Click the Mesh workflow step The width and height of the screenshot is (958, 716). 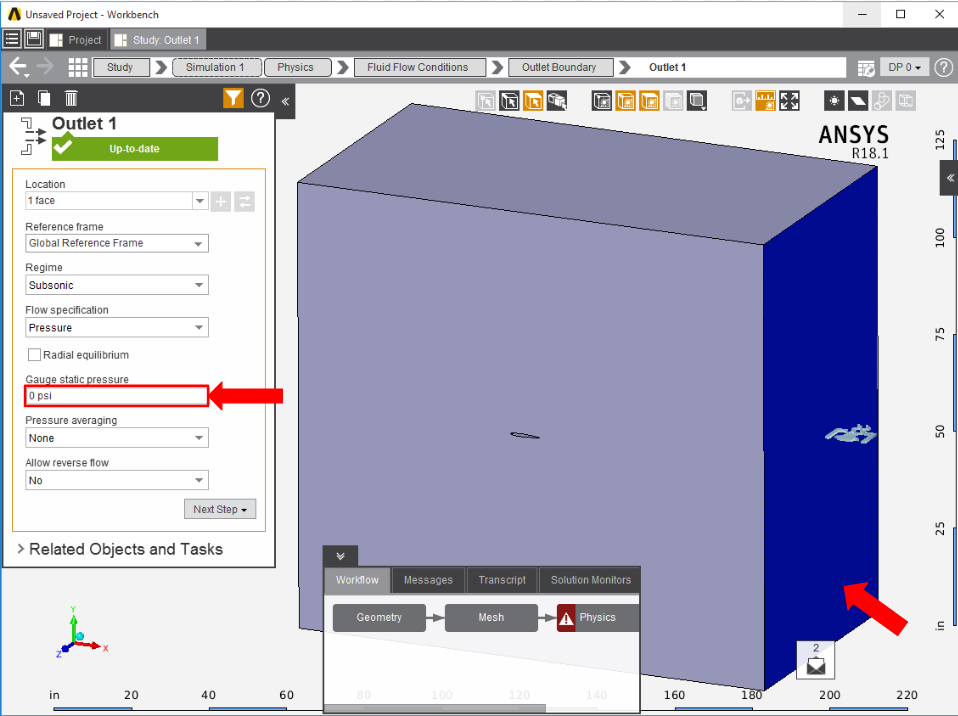pyautogui.click(x=491, y=618)
